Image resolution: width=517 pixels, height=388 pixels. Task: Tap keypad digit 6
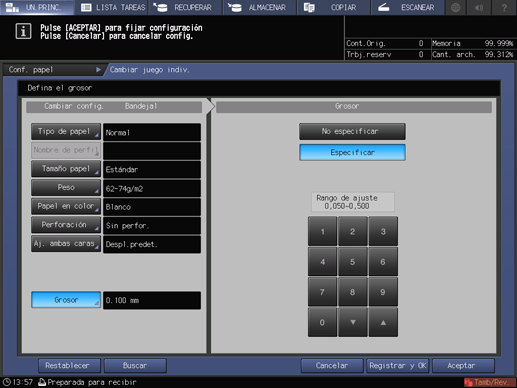pyautogui.click(x=383, y=262)
